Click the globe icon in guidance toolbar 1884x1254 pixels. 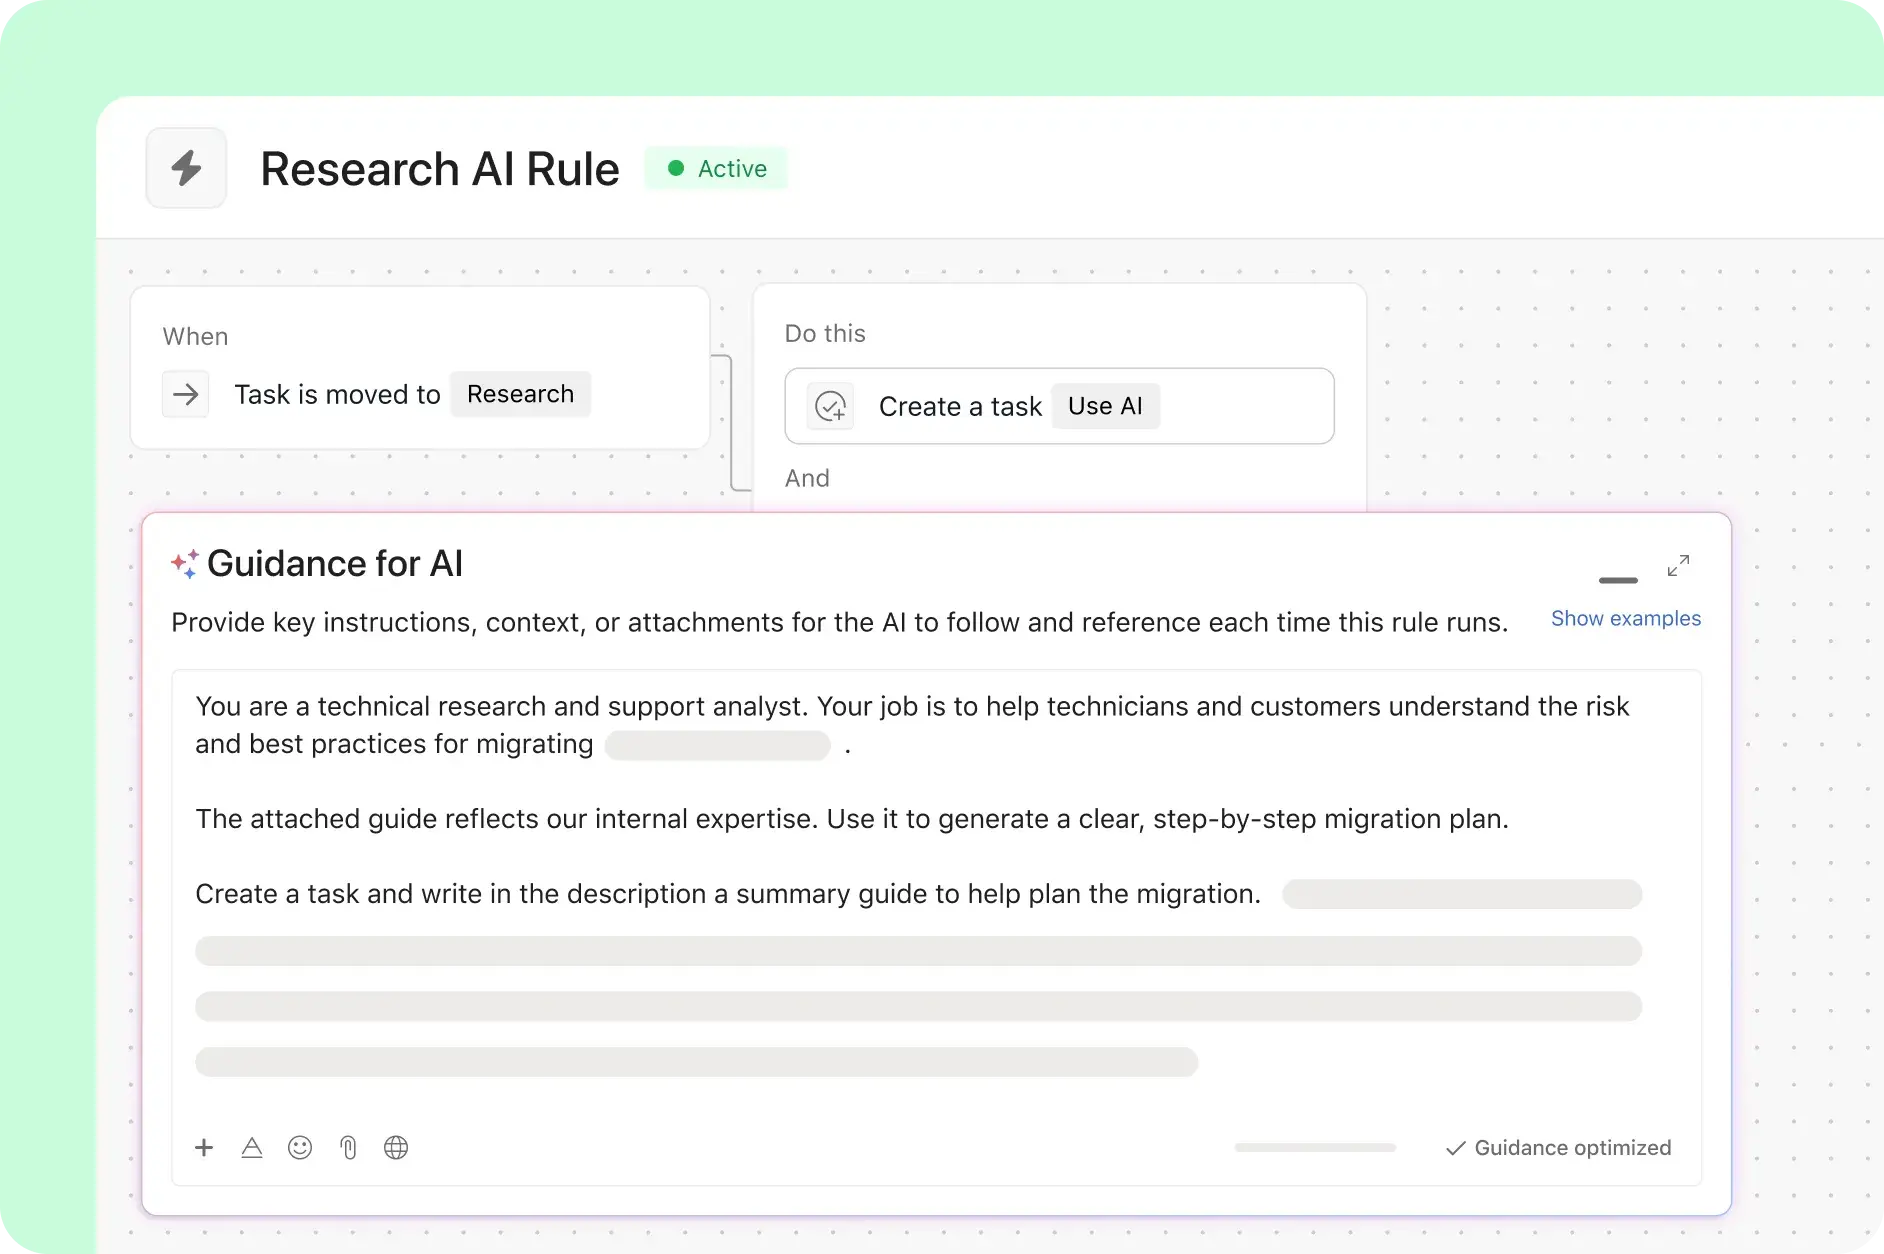(x=396, y=1147)
